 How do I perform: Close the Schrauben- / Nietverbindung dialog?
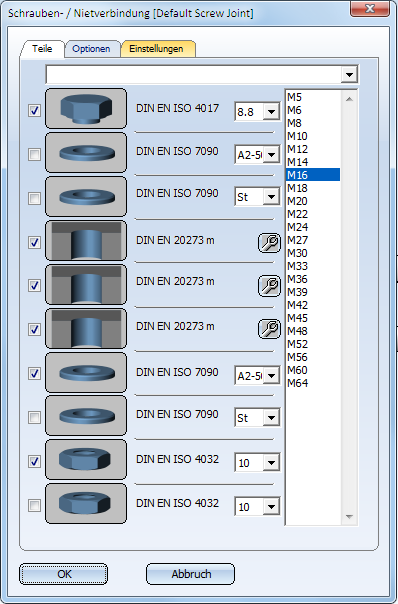tap(369, 8)
